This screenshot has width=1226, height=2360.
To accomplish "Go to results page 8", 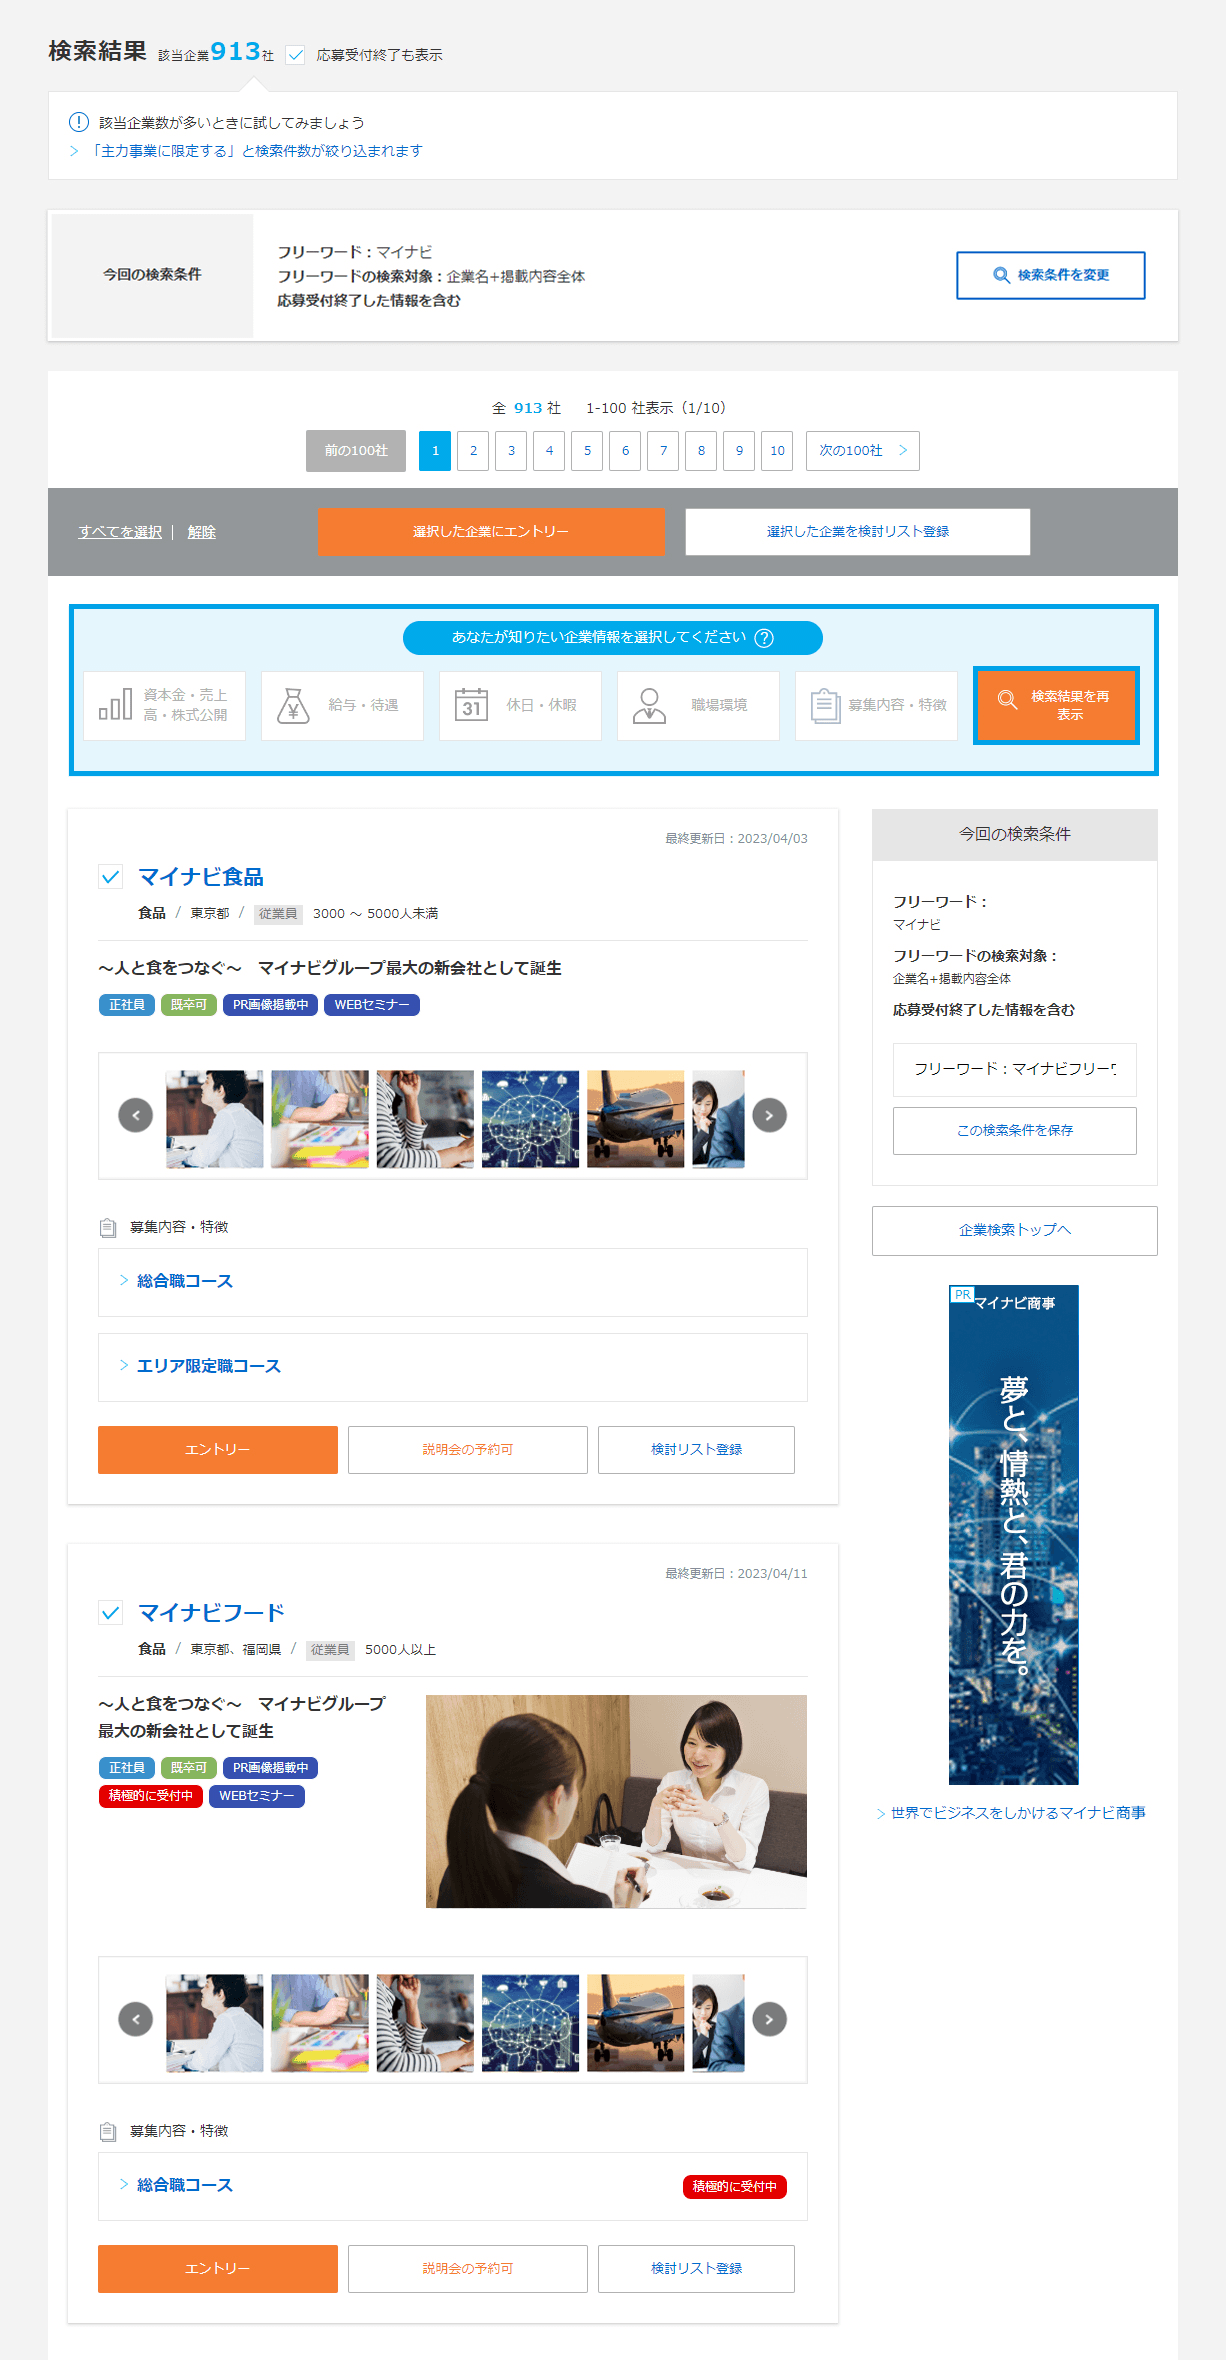I will pos(701,451).
